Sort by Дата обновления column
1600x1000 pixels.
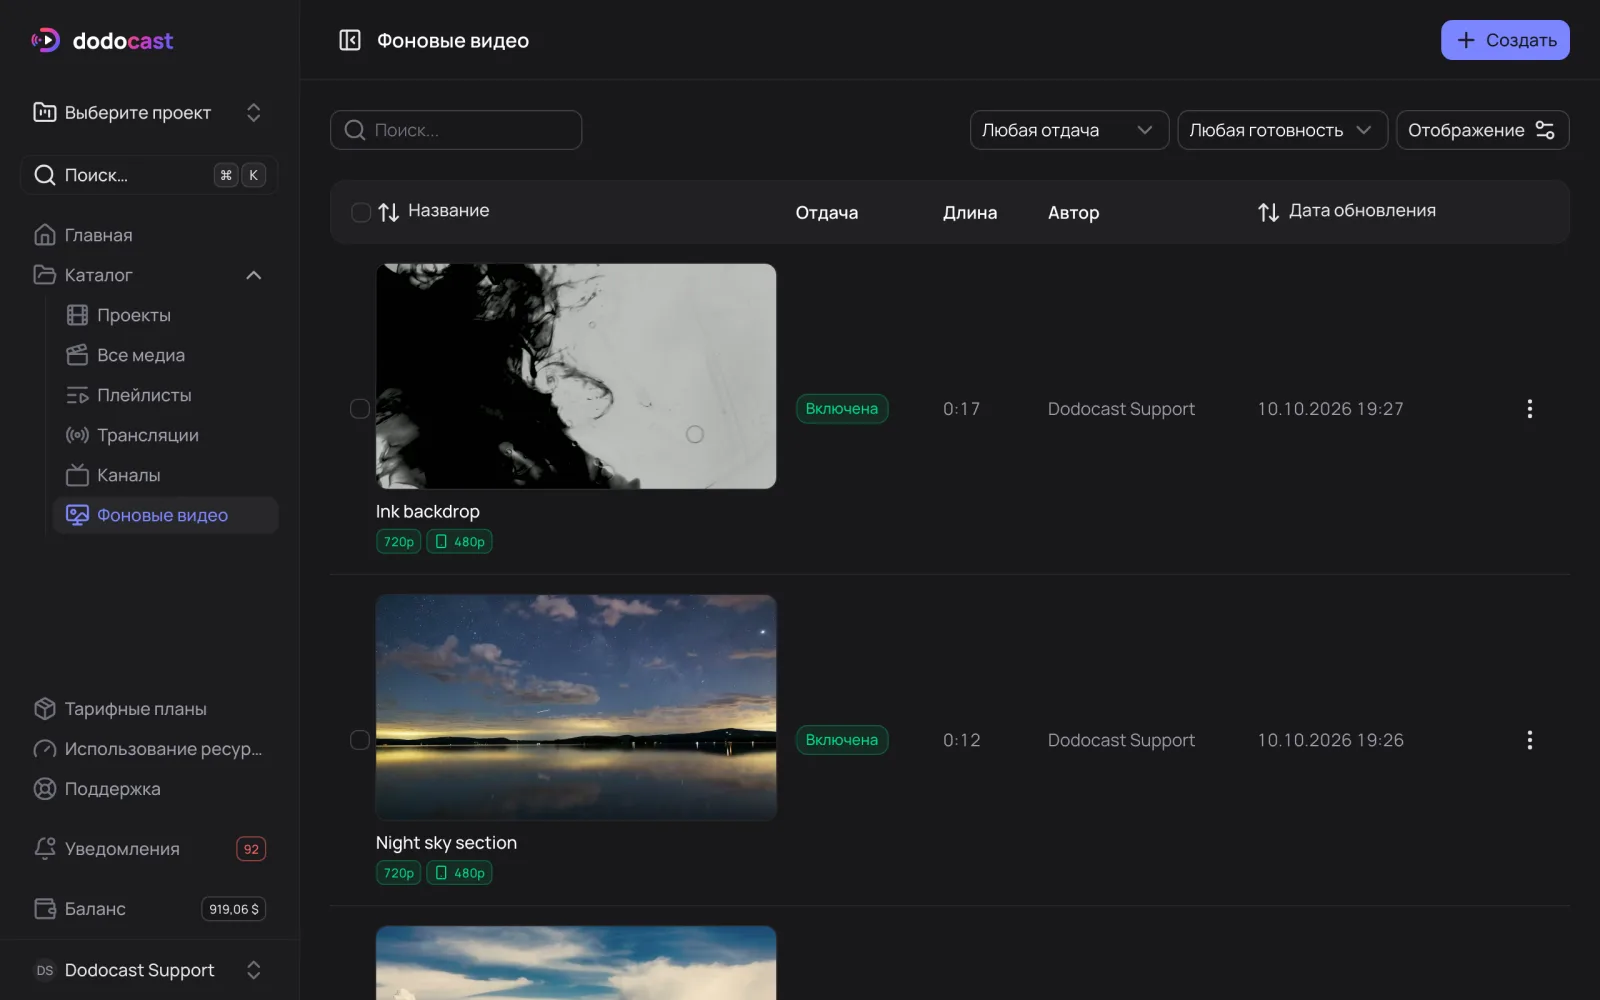point(1347,211)
